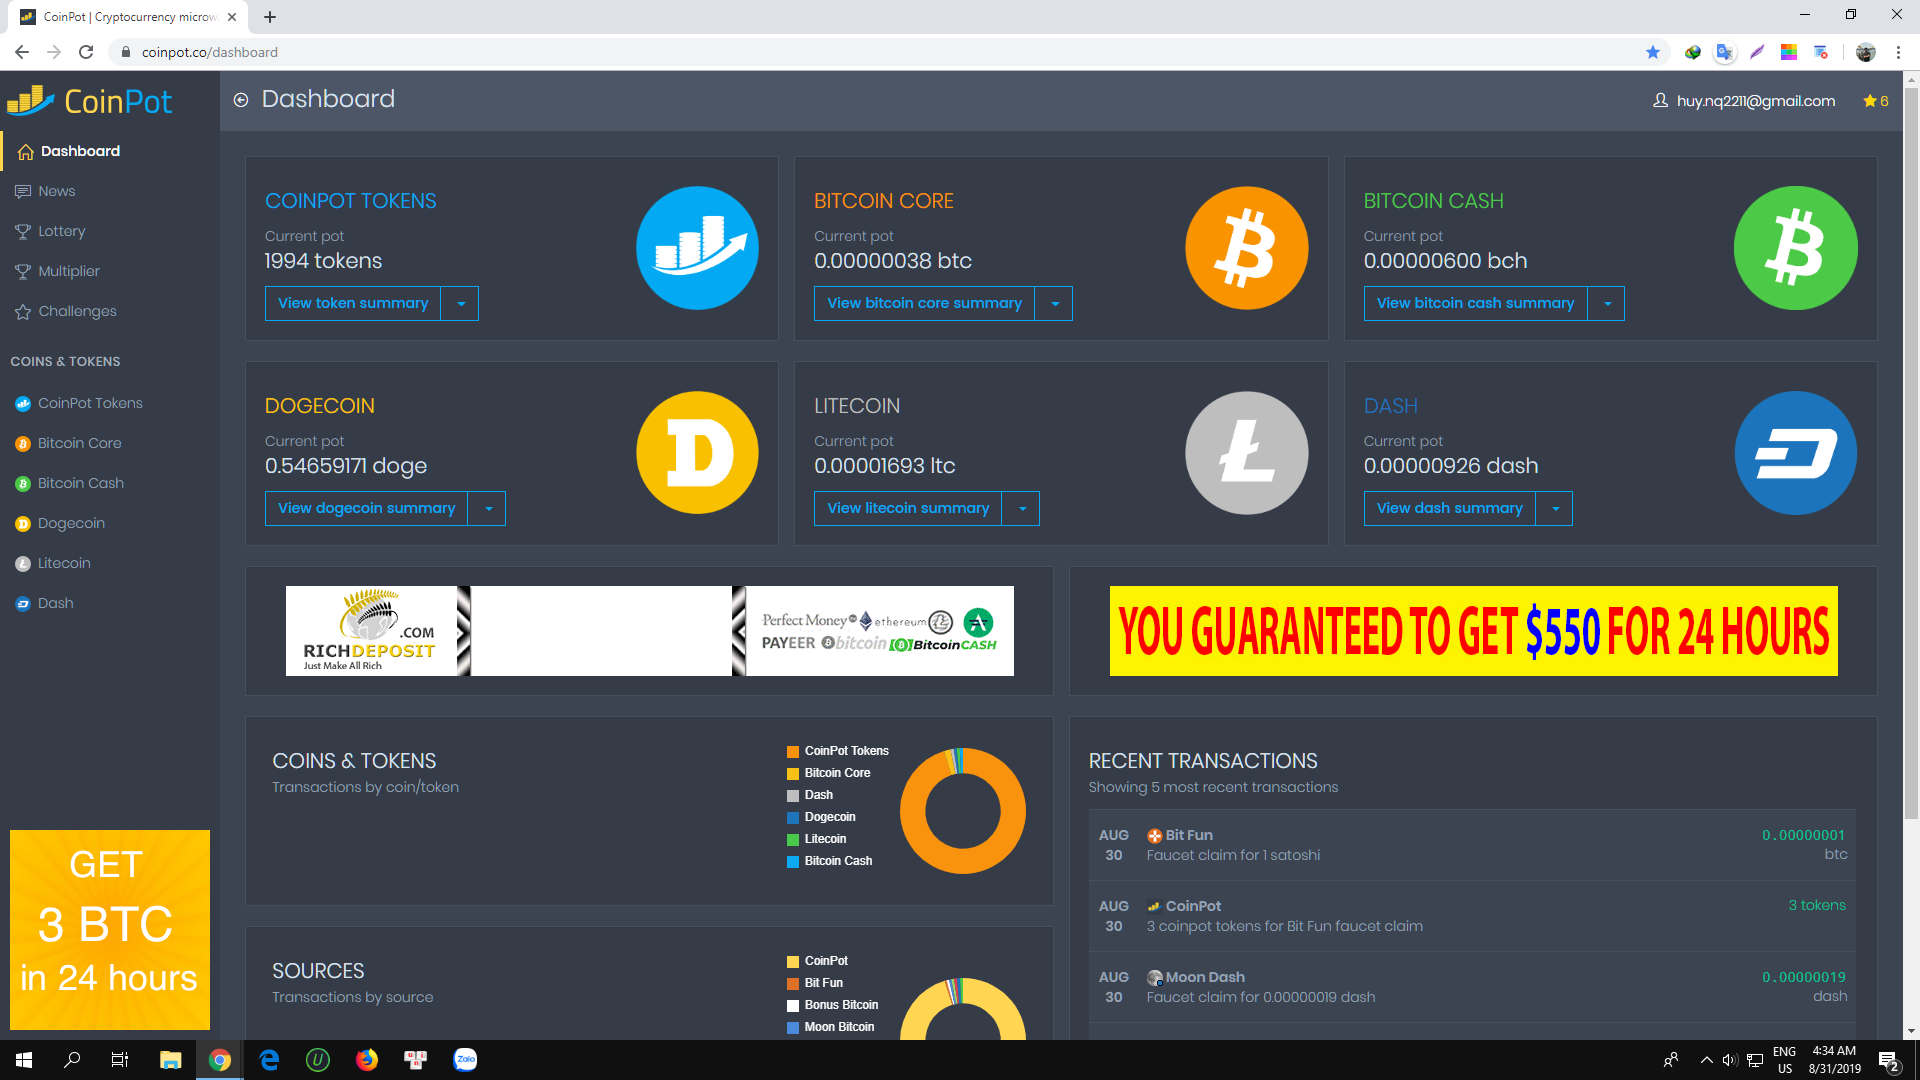Expand the bitcoin core summary dropdown arrow
The image size is (1920, 1080).
click(x=1054, y=303)
